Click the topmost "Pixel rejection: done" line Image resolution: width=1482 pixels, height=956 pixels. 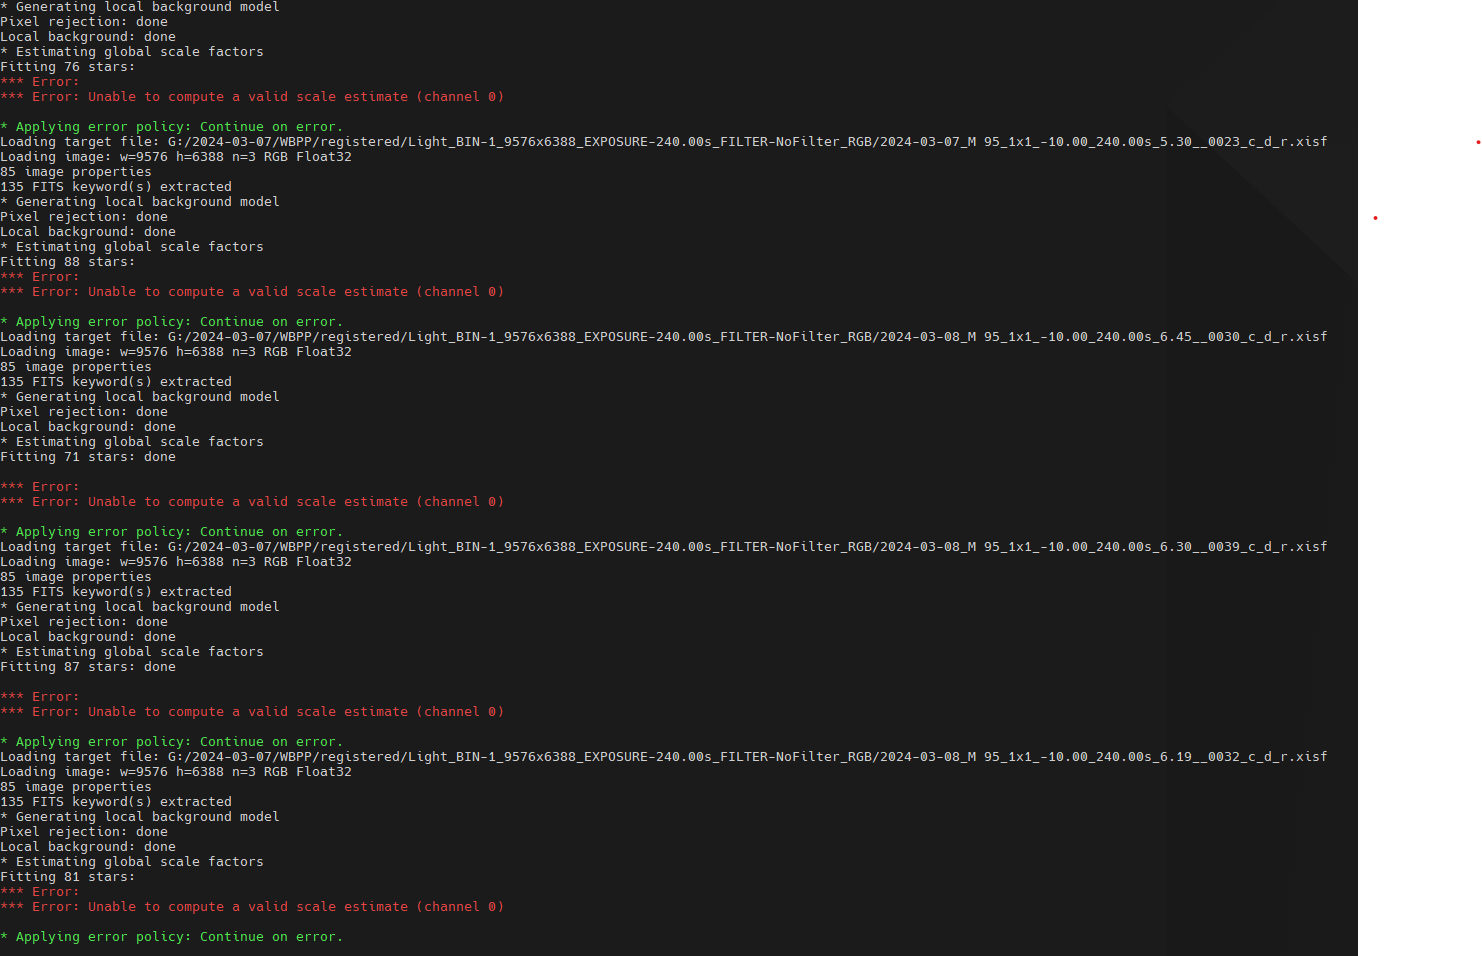click(x=84, y=22)
